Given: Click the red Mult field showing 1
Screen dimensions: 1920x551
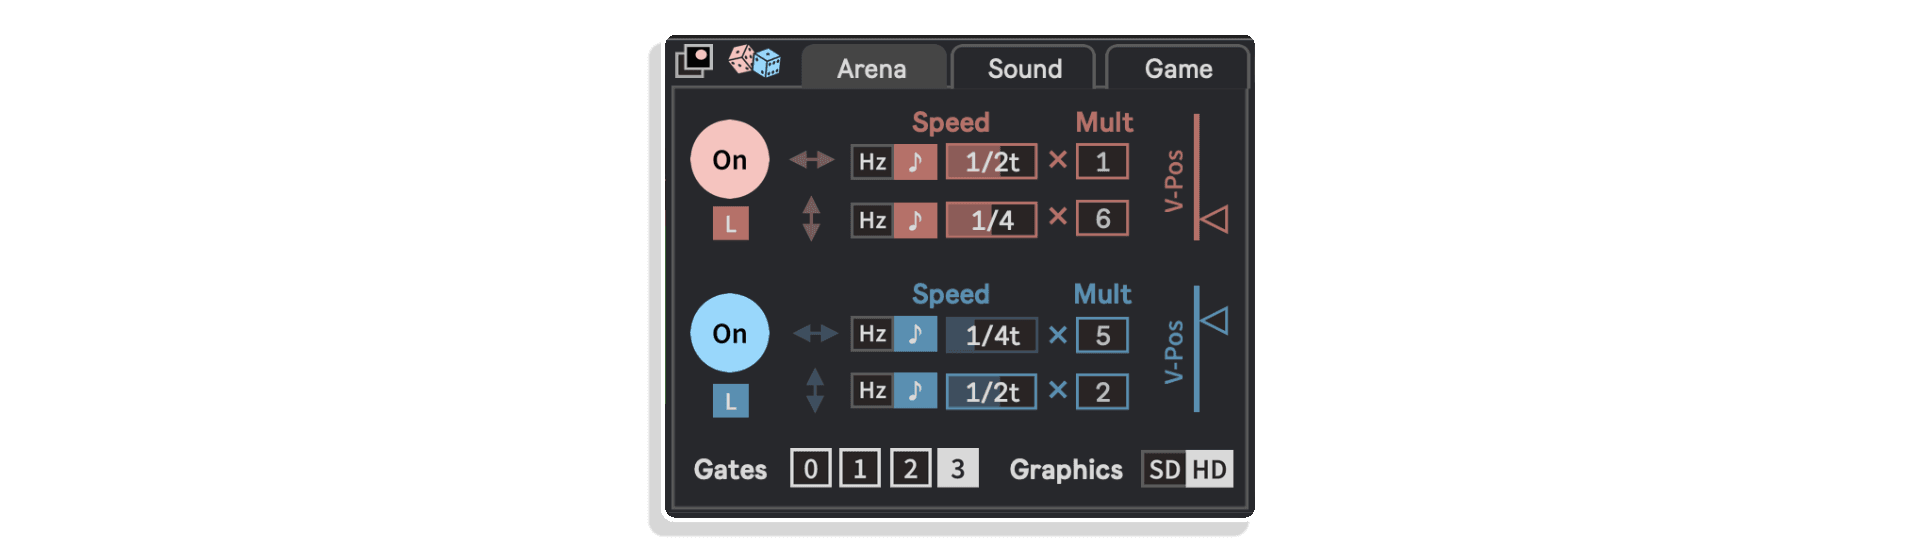Looking at the screenshot, I should 1102,162.
